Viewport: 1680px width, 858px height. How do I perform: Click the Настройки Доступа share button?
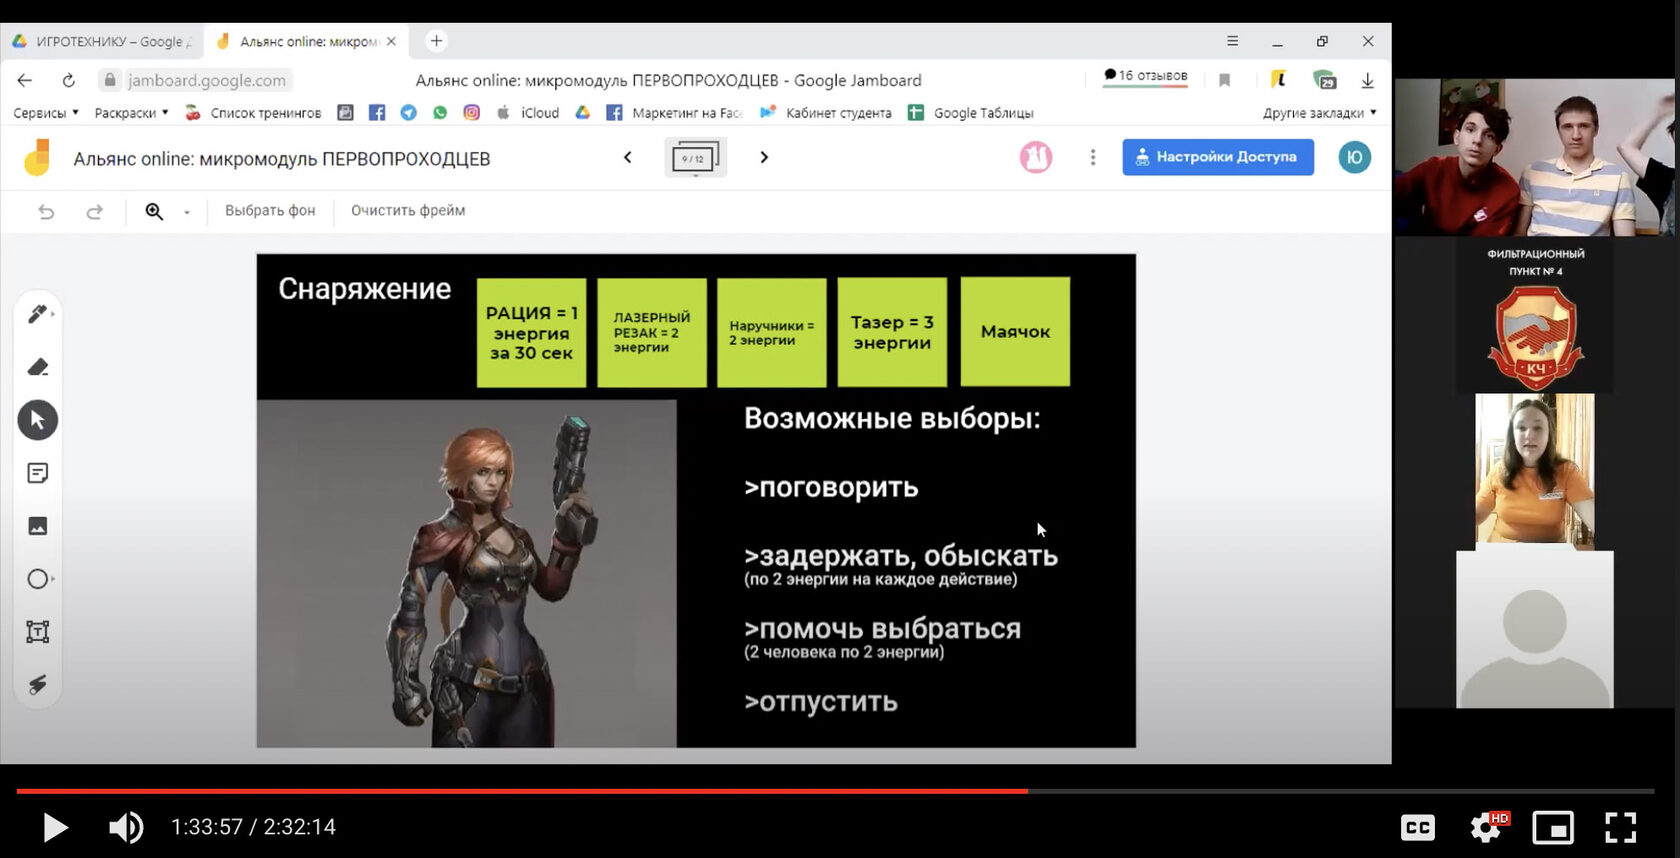[x=1218, y=157]
